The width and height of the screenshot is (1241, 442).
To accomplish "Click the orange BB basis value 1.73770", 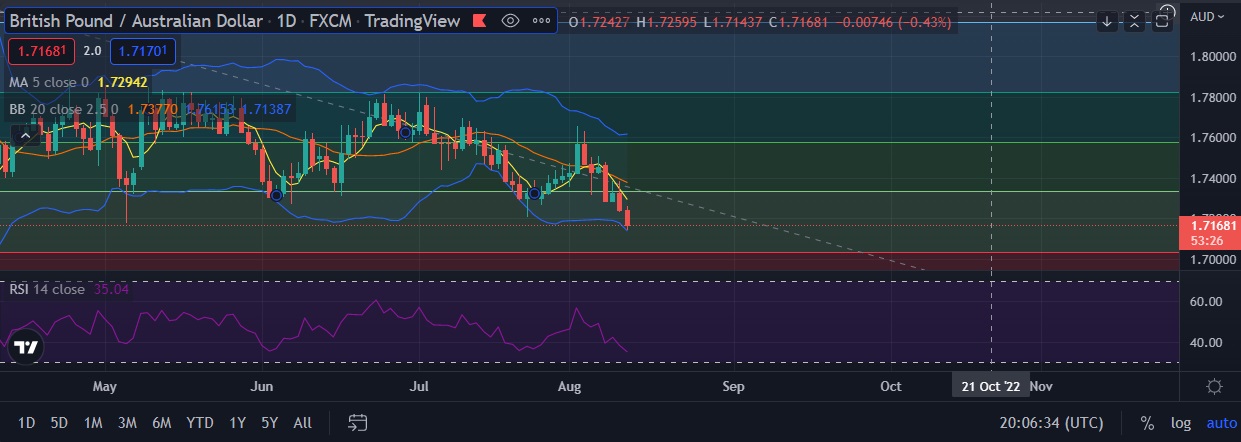I will tap(153, 108).
